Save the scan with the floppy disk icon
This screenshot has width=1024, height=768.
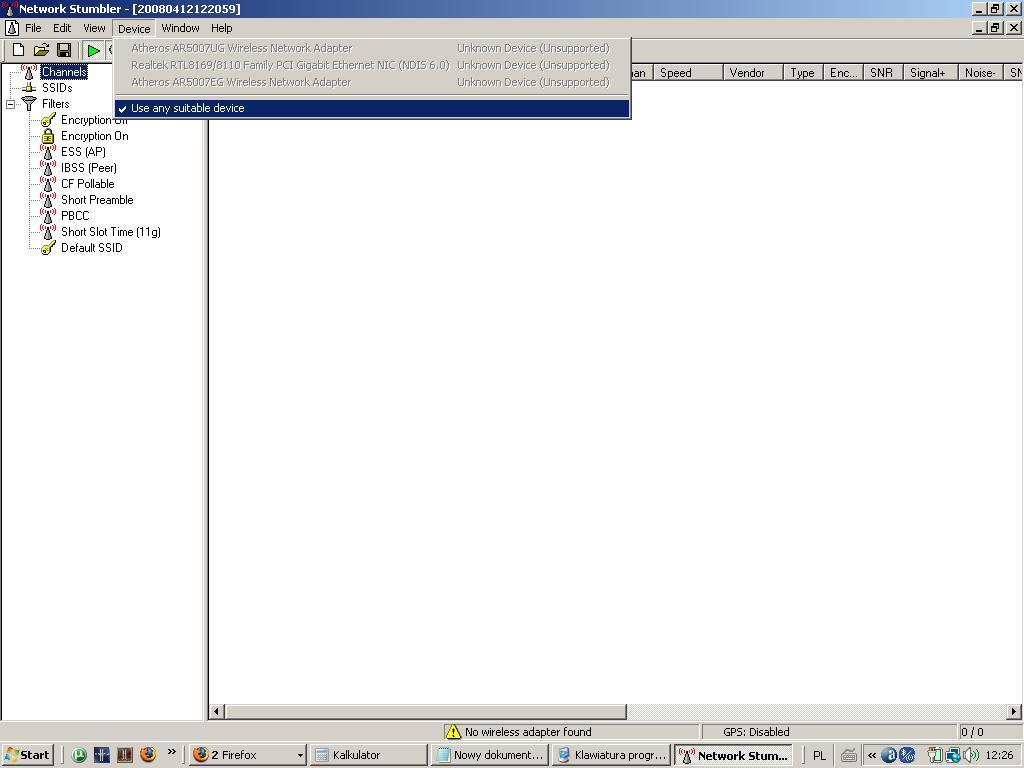click(x=63, y=50)
